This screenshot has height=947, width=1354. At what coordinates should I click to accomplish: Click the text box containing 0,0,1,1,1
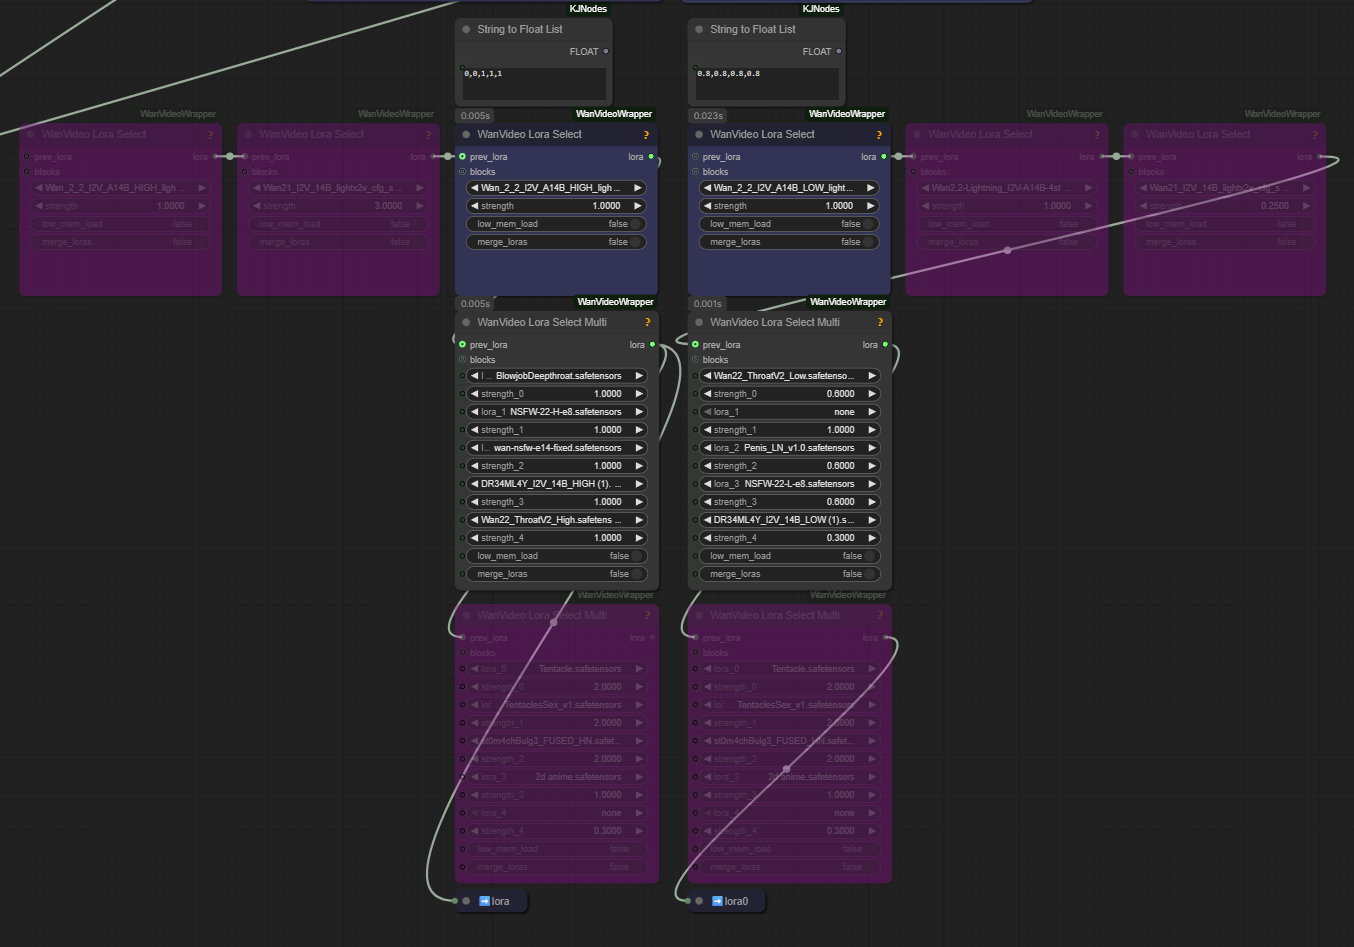pyautogui.click(x=534, y=83)
